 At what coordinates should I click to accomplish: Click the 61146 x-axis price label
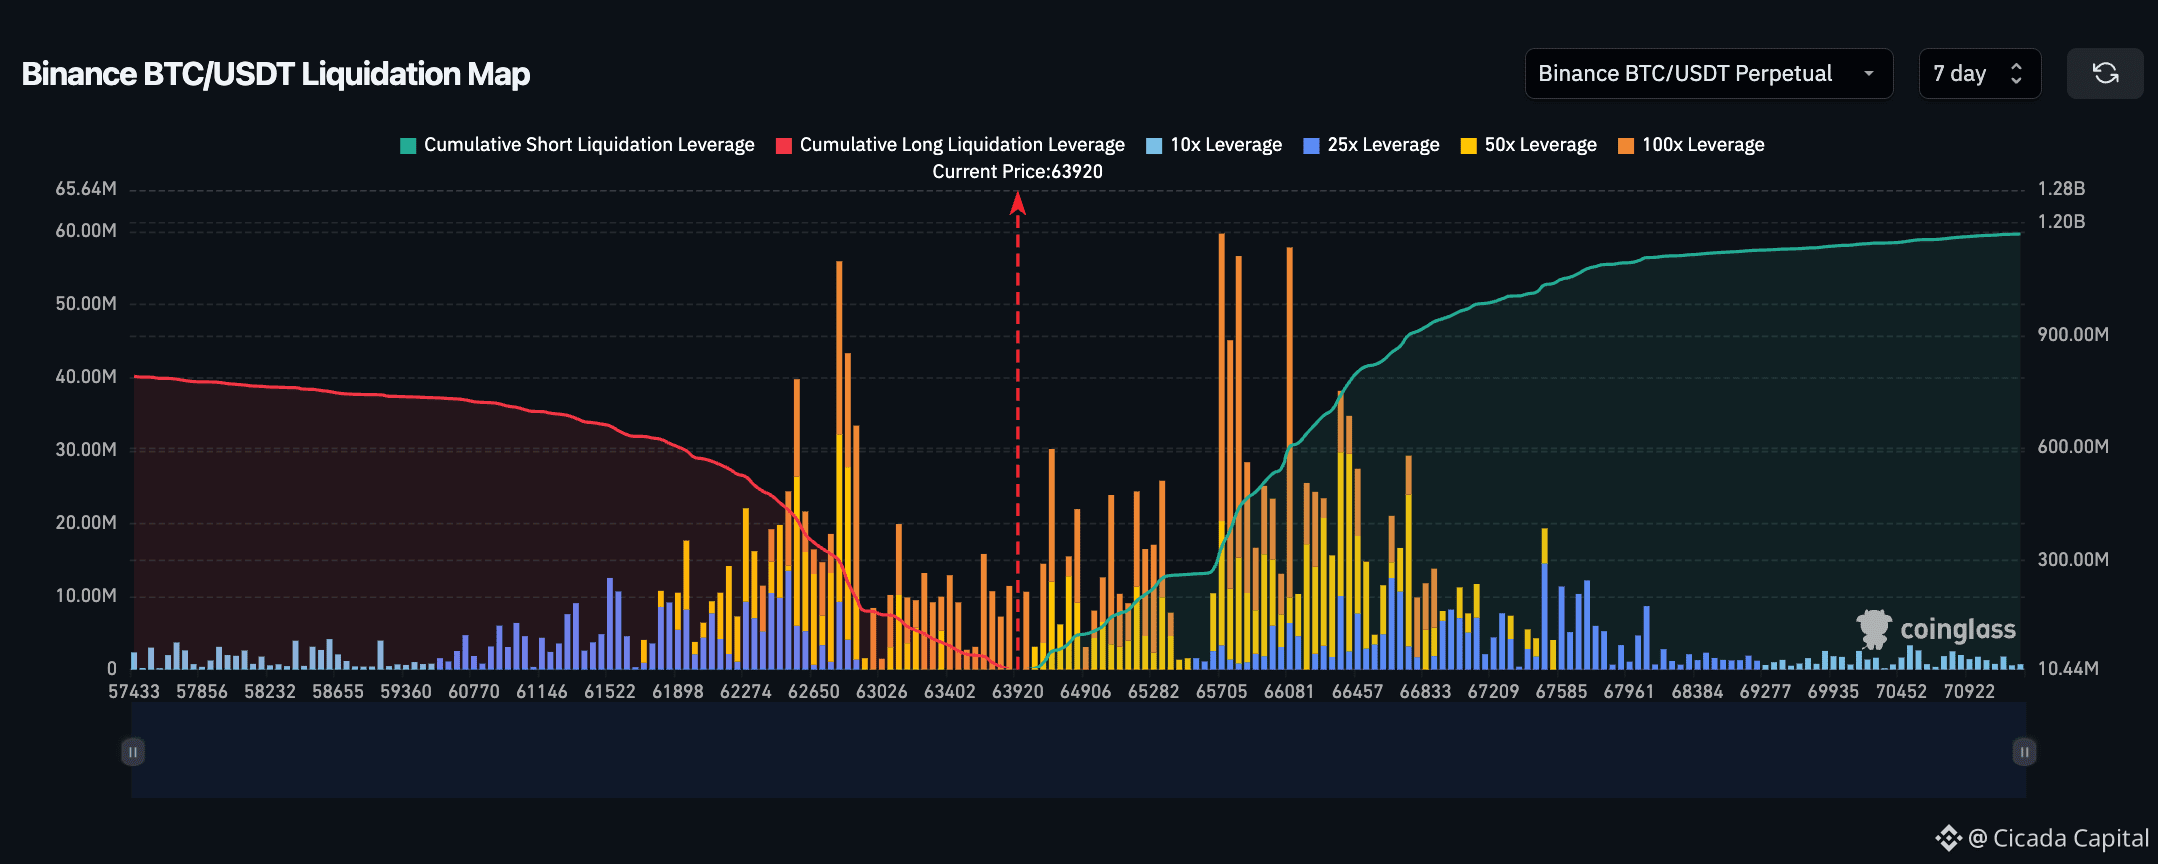coord(541,692)
